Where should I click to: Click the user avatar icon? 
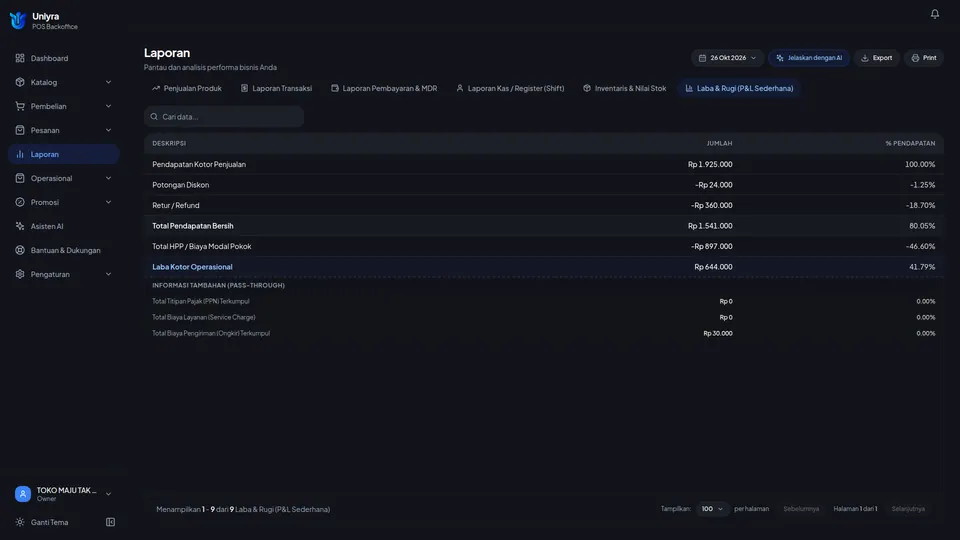[x=23, y=494]
